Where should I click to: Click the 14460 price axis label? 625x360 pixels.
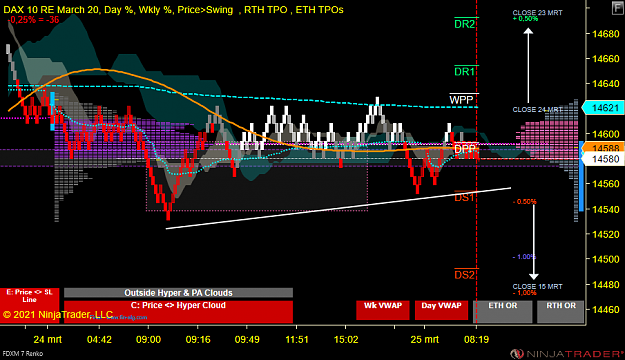coord(606,310)
